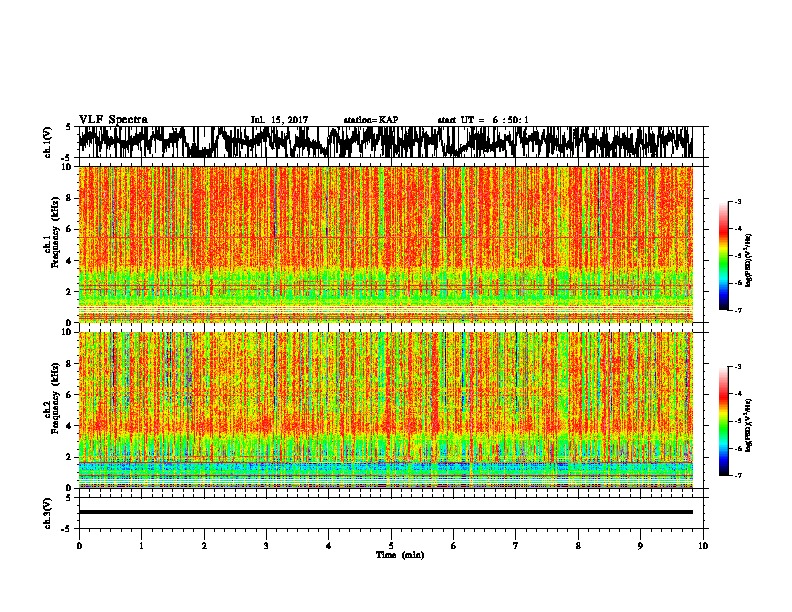Click time axis tick label "9"
Screen dimensions: 792x612
tap(640, 546)
